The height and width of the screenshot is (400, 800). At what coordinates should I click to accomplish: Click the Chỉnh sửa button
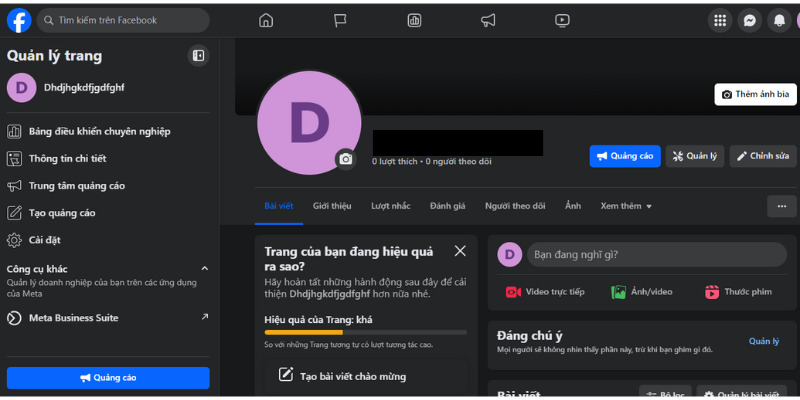(x=763, y=156)
